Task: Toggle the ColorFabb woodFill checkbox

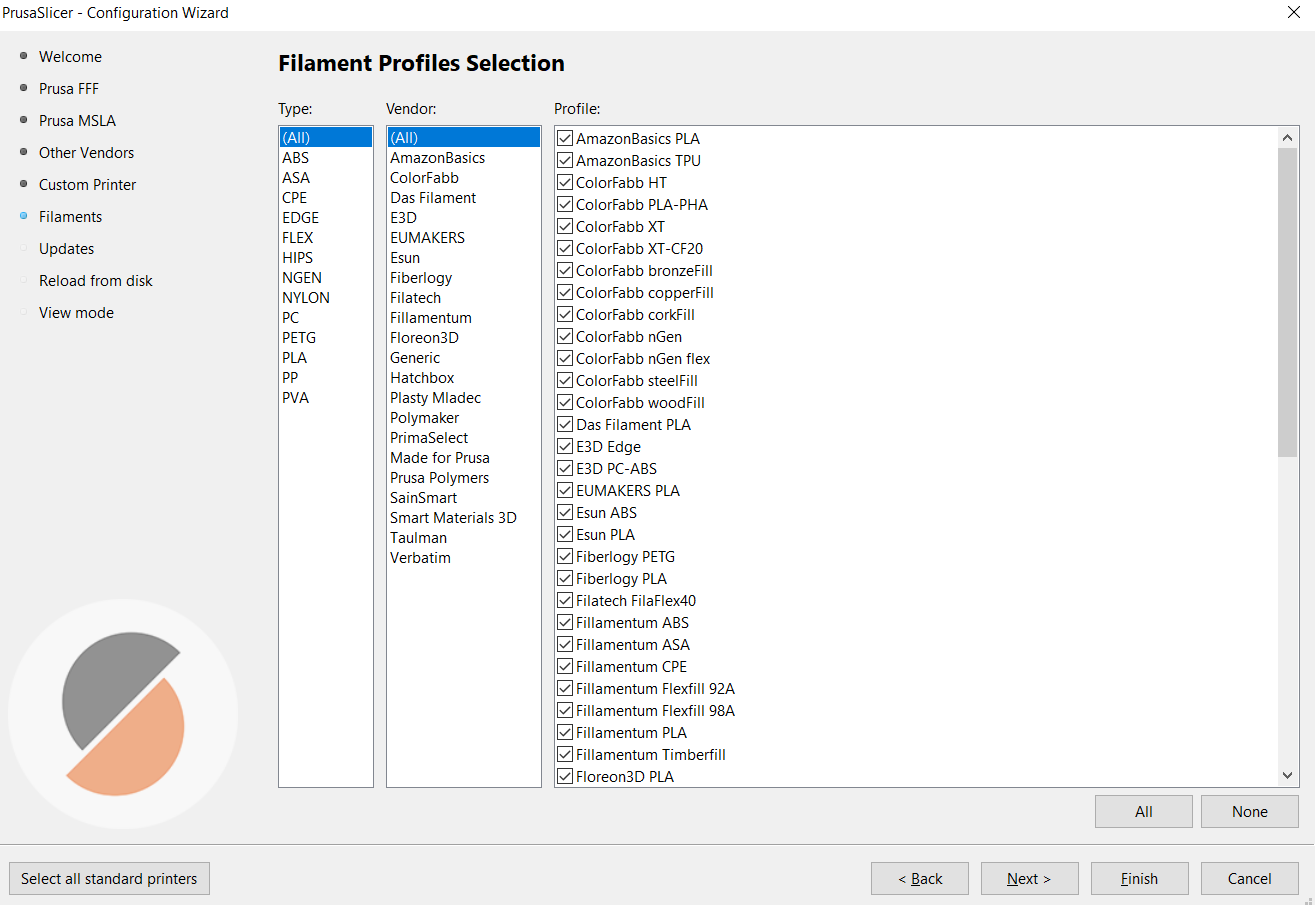Action: [x=565, y=403]
